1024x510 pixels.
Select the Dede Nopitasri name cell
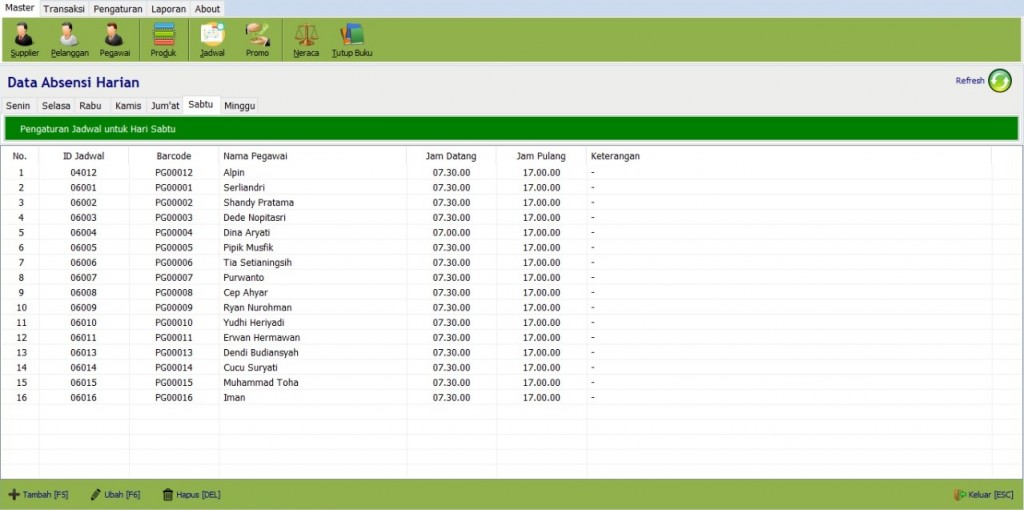313,217
